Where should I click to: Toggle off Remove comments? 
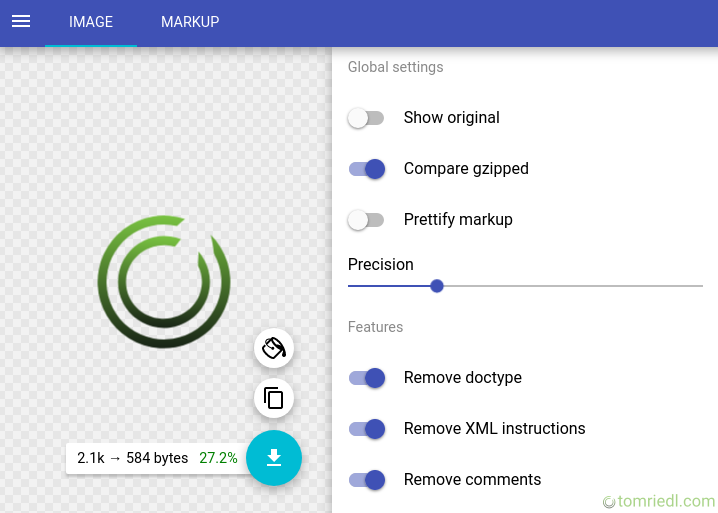click(x=366, y=480)
